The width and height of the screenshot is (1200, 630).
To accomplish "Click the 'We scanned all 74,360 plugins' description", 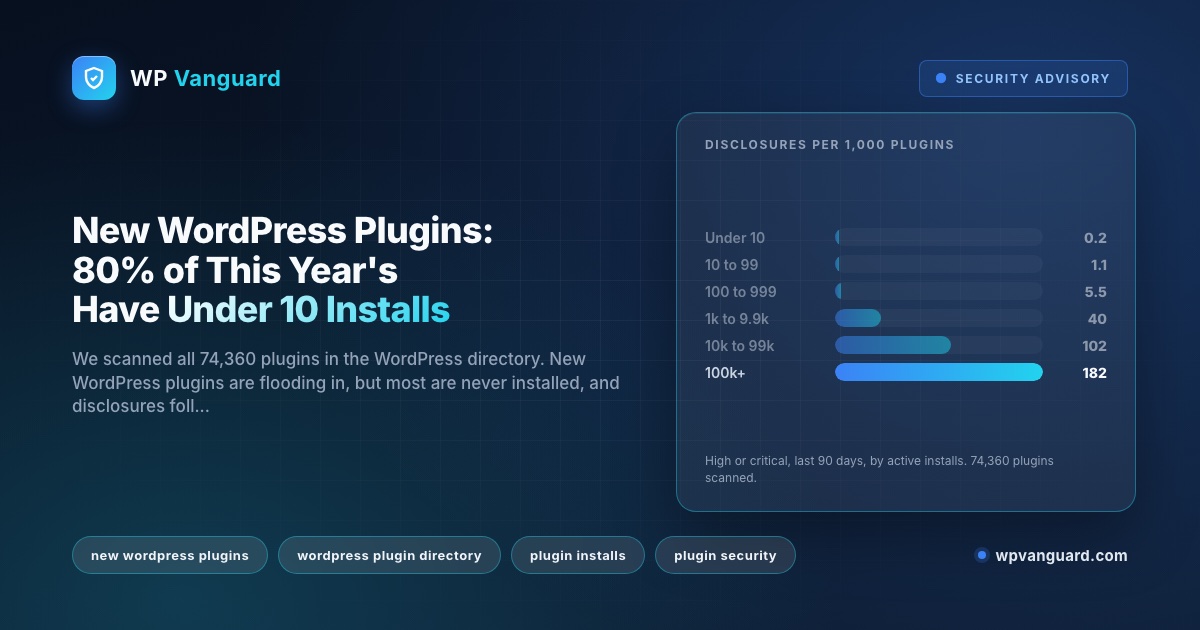I will tap(346, 382).
